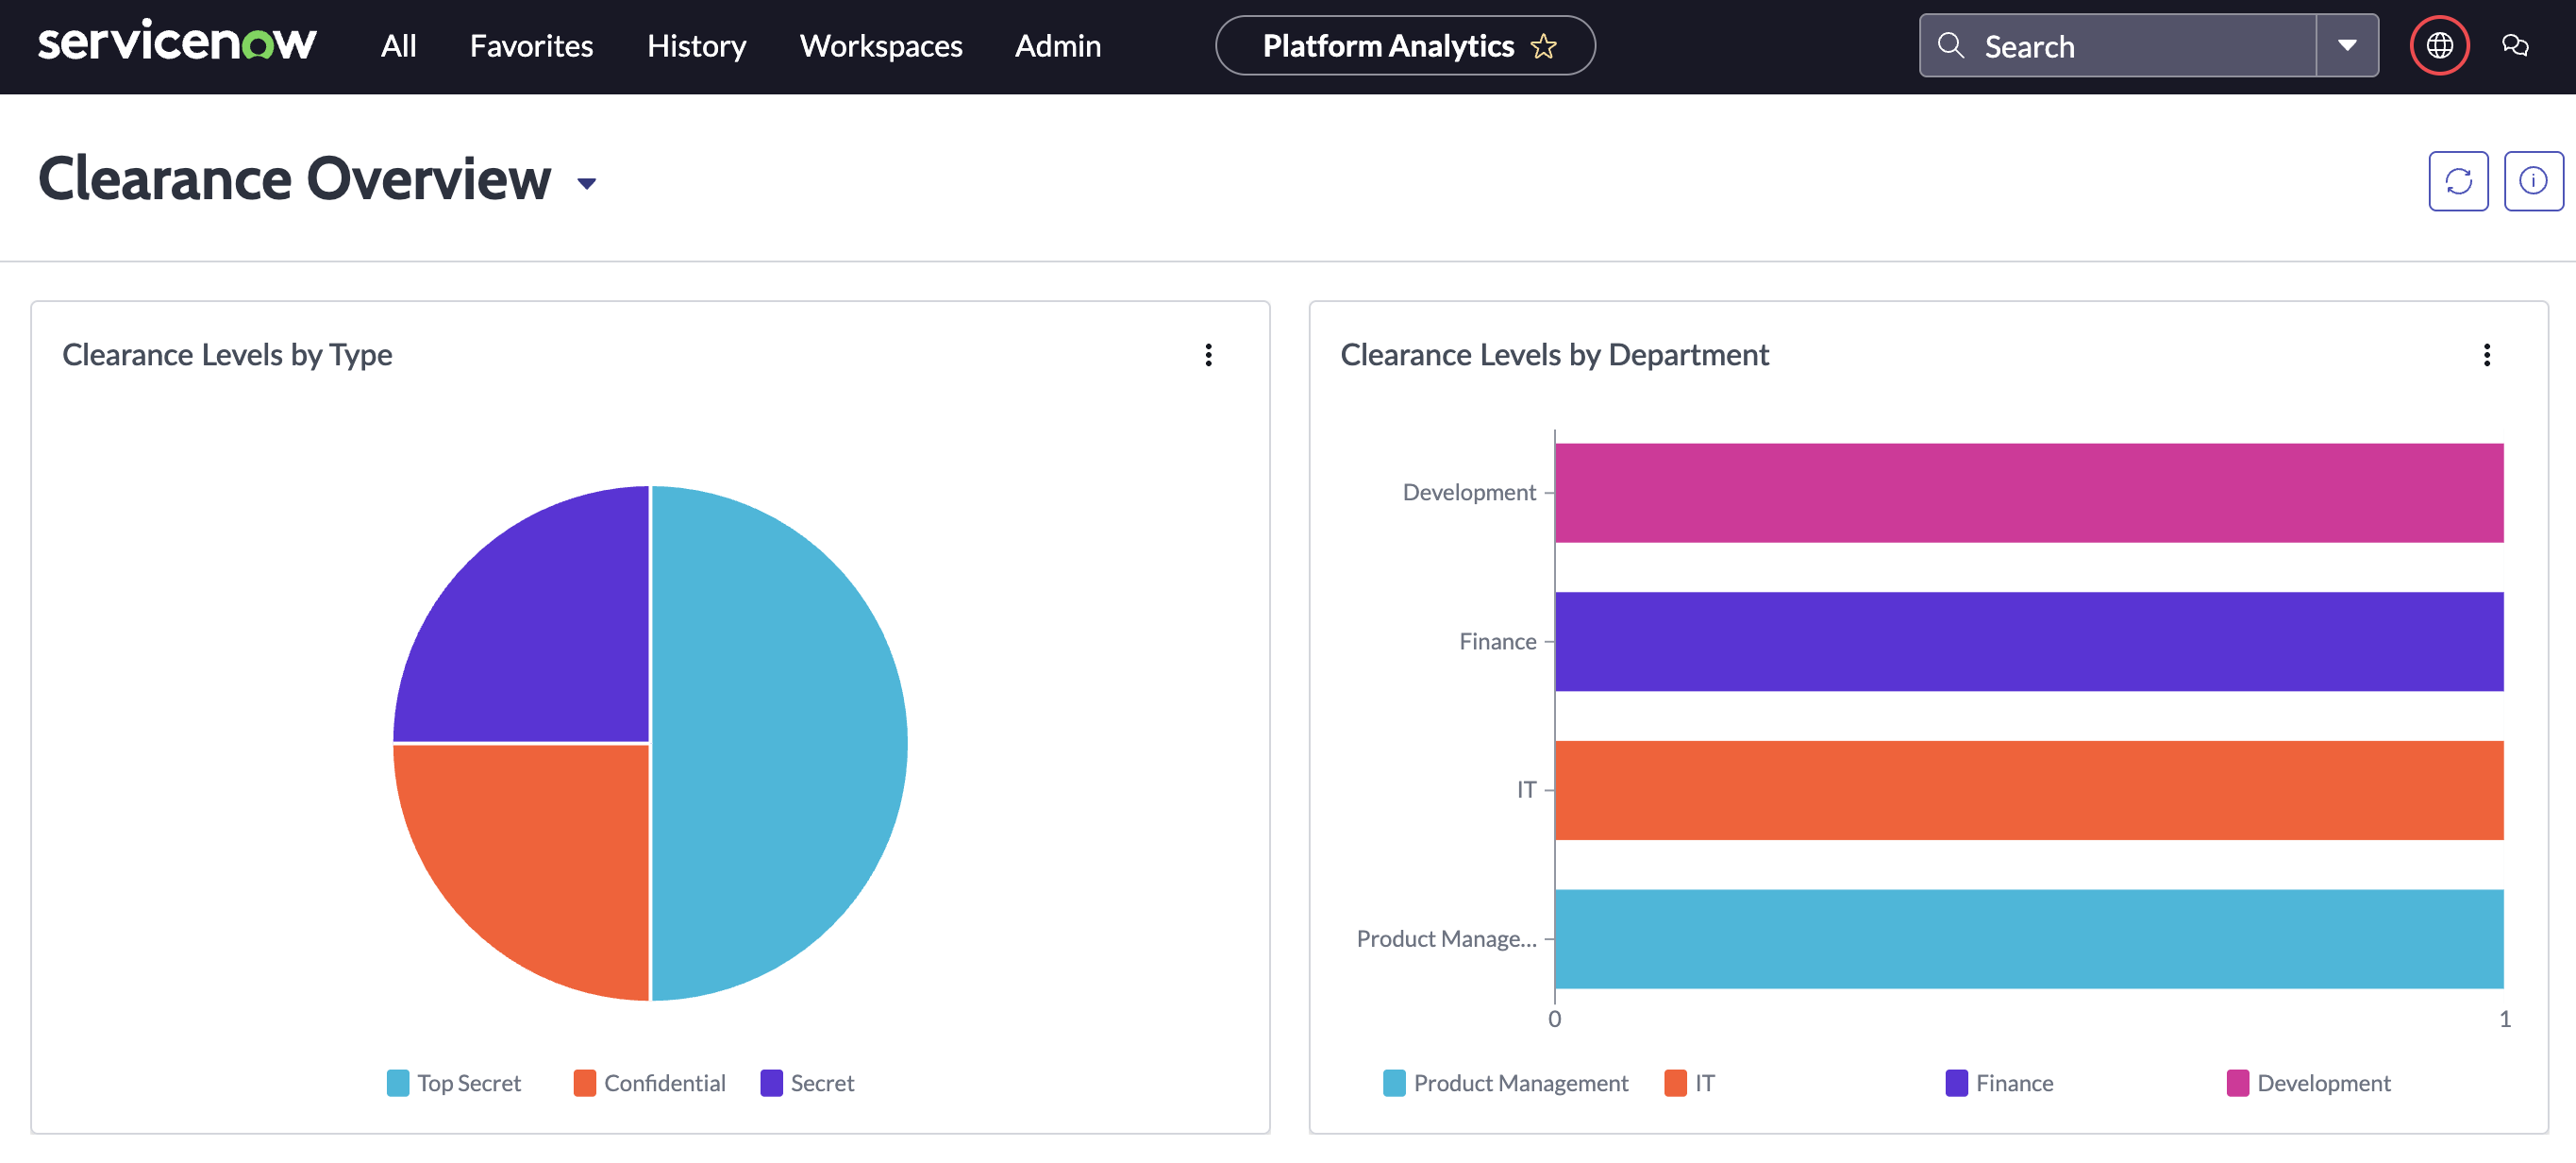
Task: Toggle the Development legend entry
Action: (x=2309, y=1082)
